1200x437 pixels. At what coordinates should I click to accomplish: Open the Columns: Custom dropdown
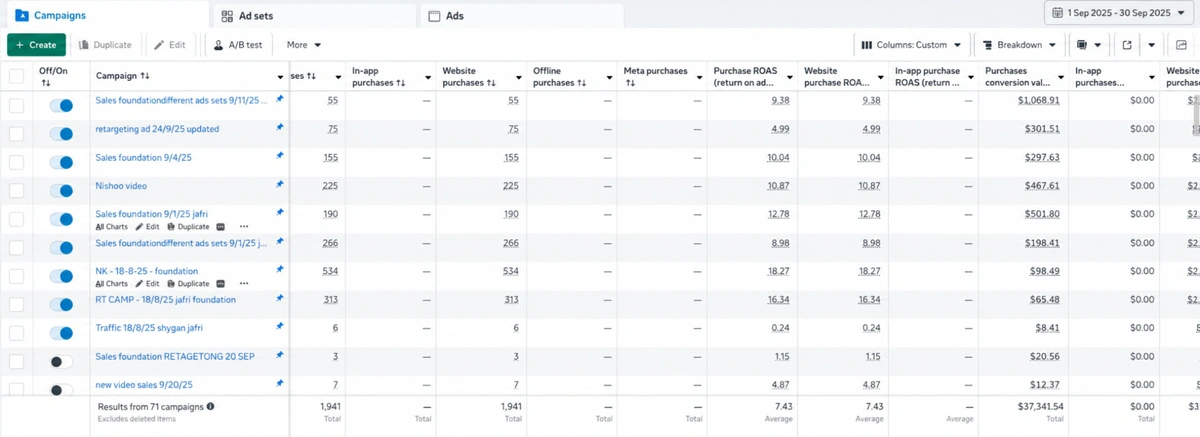click(x=911, y=45)
